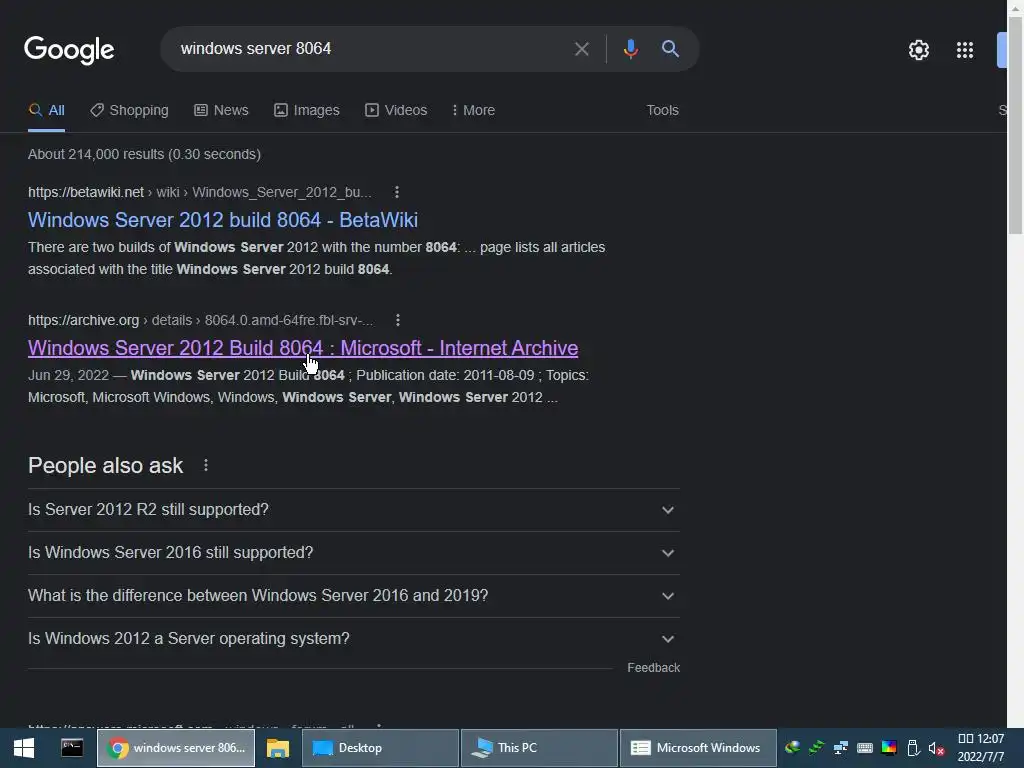Open the File Explorer taskbar icon
The image size is (1024, 768).
click(x=278, y=748)
